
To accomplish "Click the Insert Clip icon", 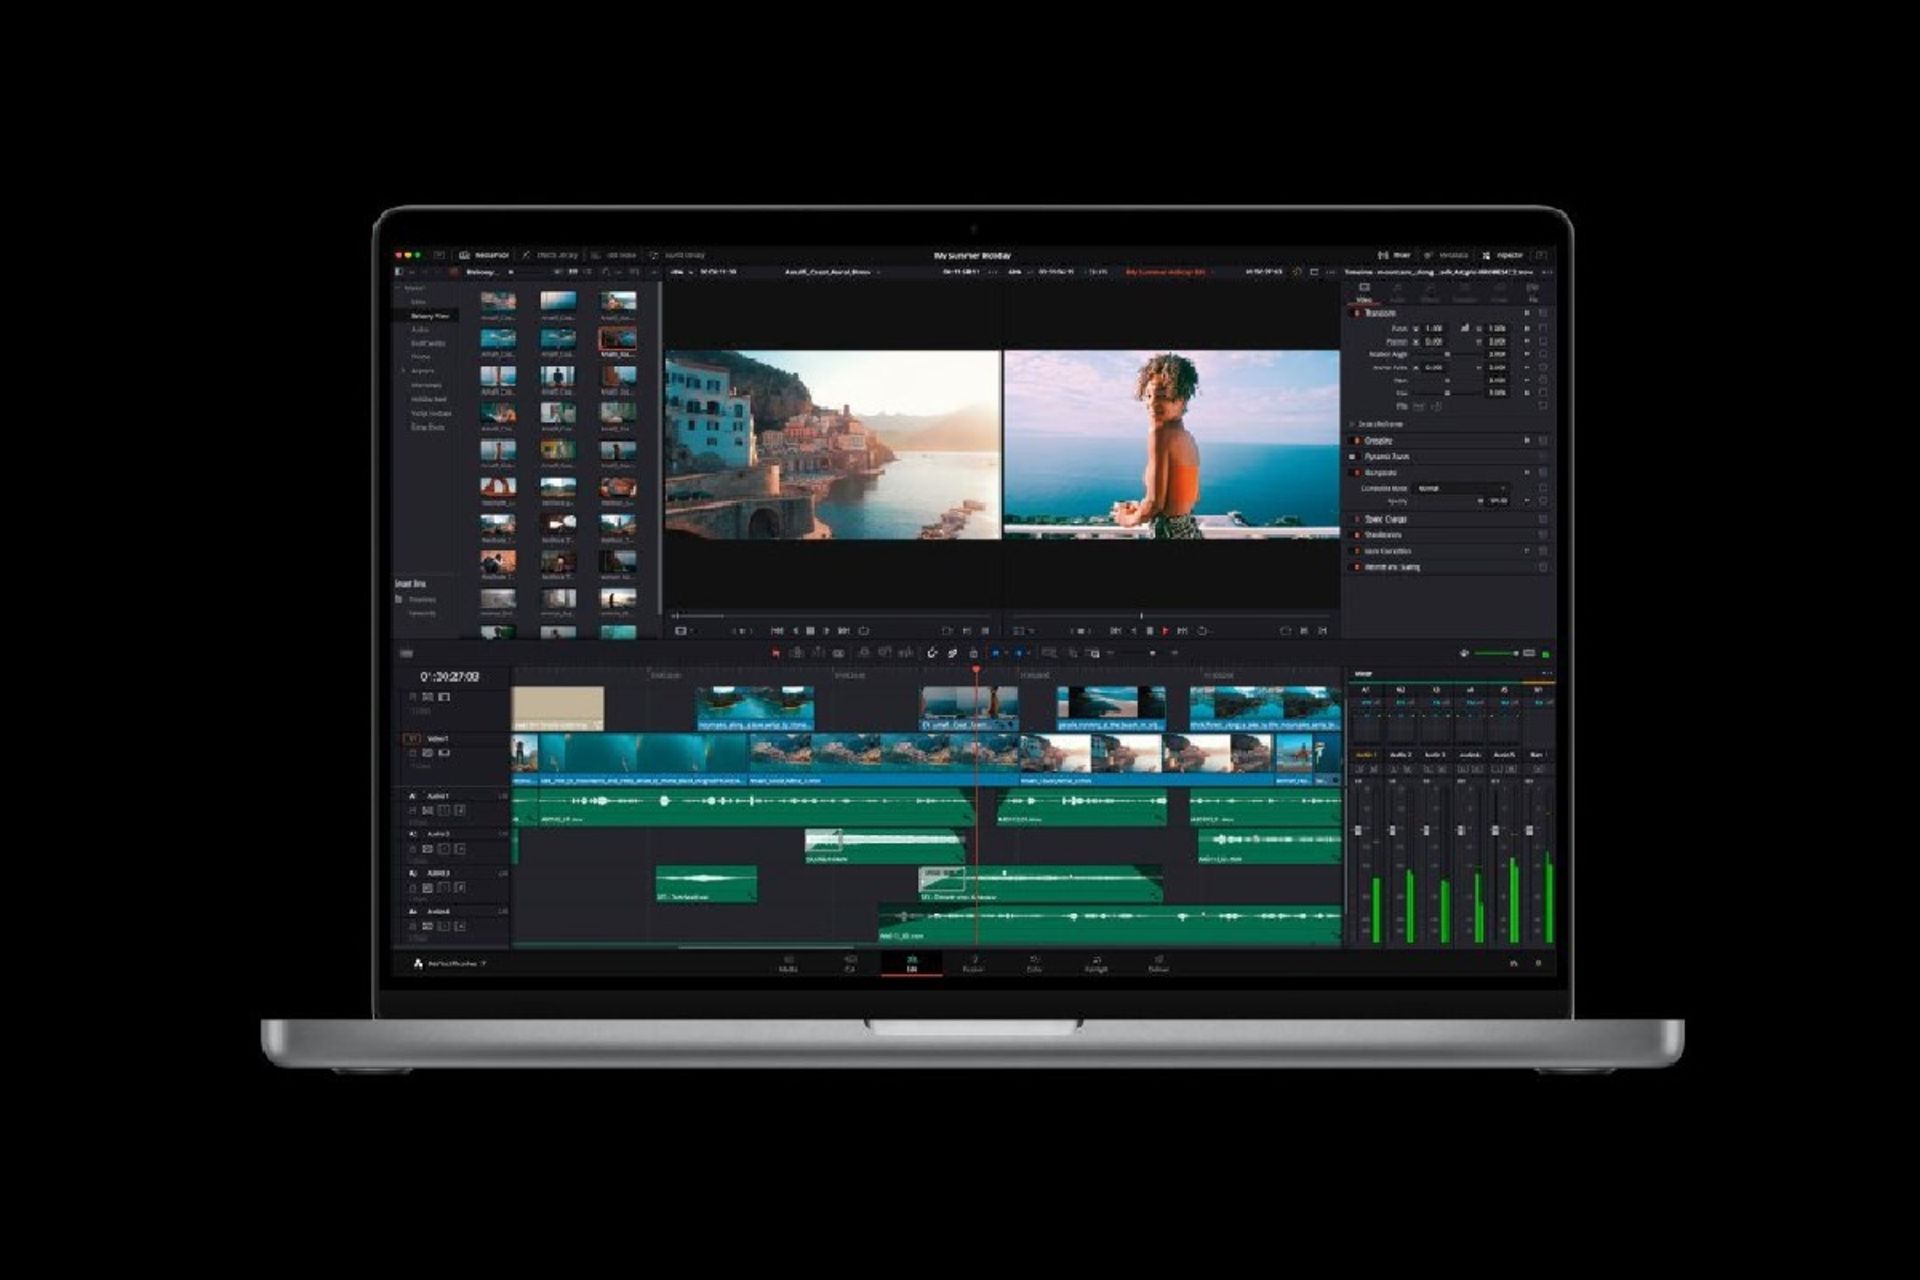I will coord(864,653).
